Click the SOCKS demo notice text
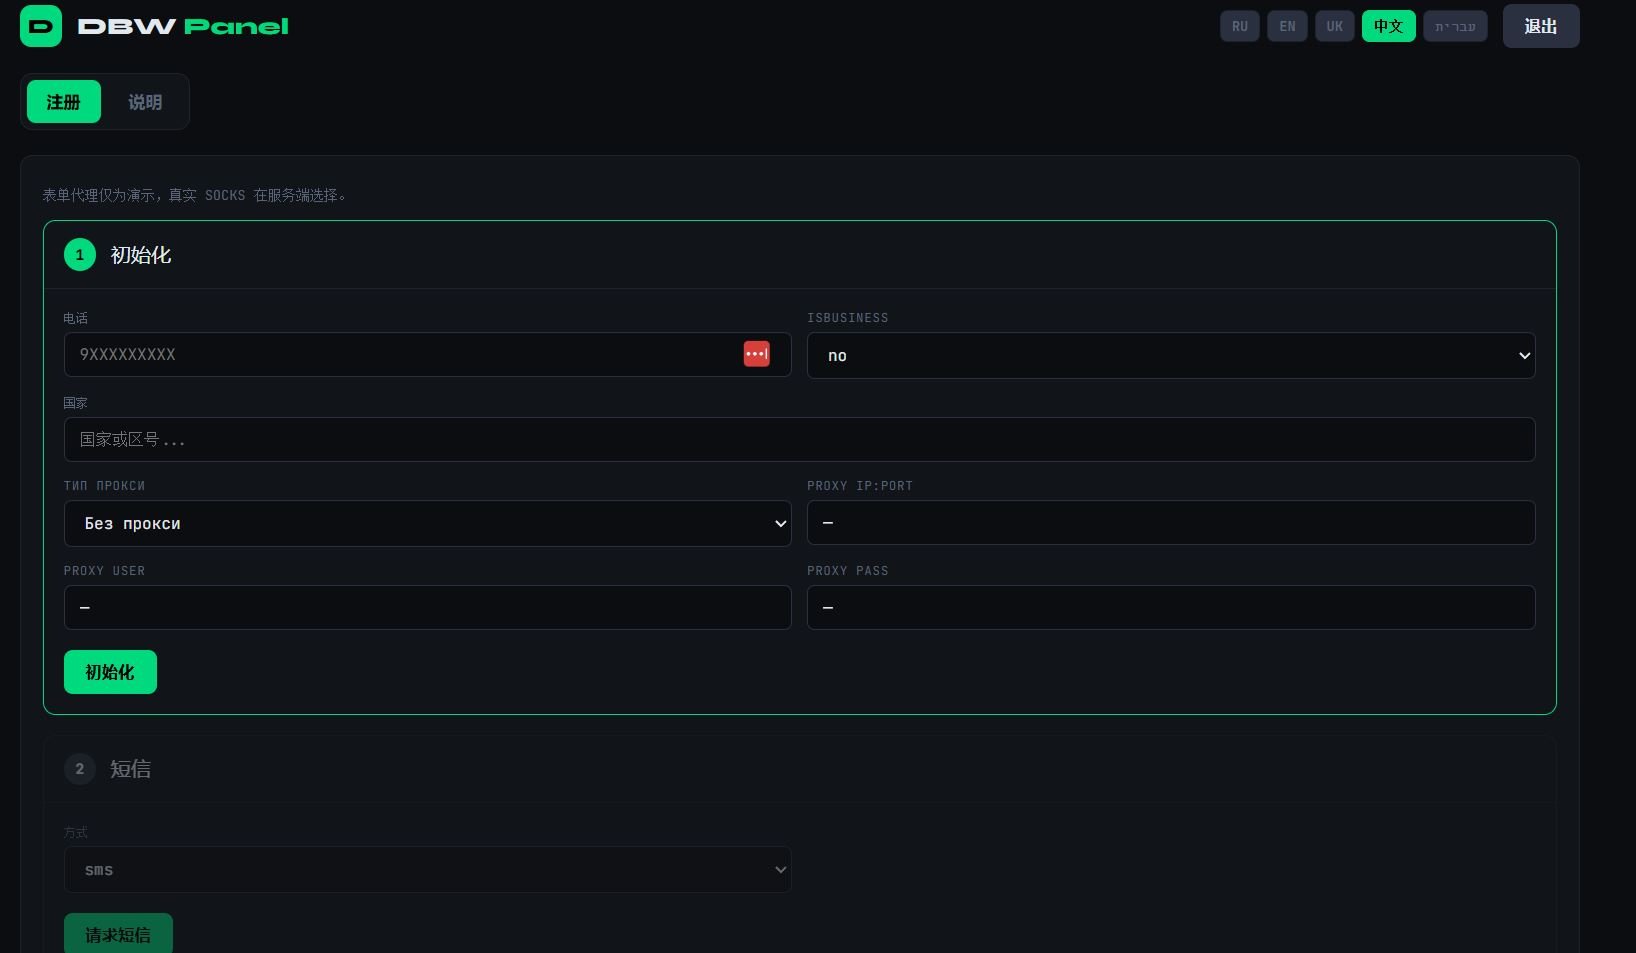 tap(195, 195)
